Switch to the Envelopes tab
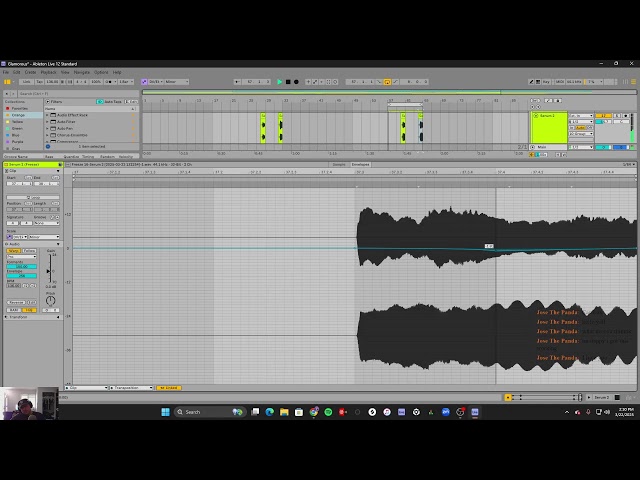This screenshot has height=480, width=640. click(360, 164)
